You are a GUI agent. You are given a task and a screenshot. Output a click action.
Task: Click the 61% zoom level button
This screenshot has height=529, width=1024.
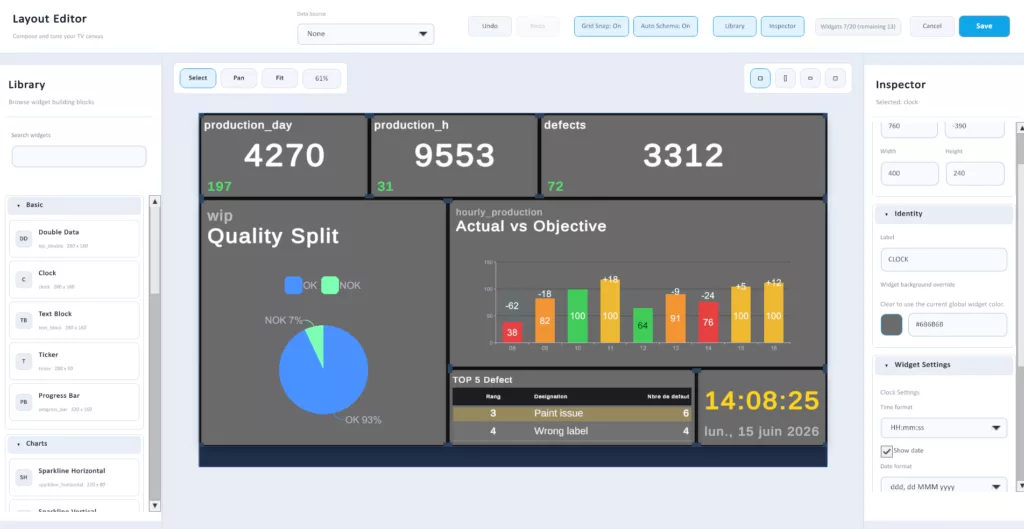[321, 78]
